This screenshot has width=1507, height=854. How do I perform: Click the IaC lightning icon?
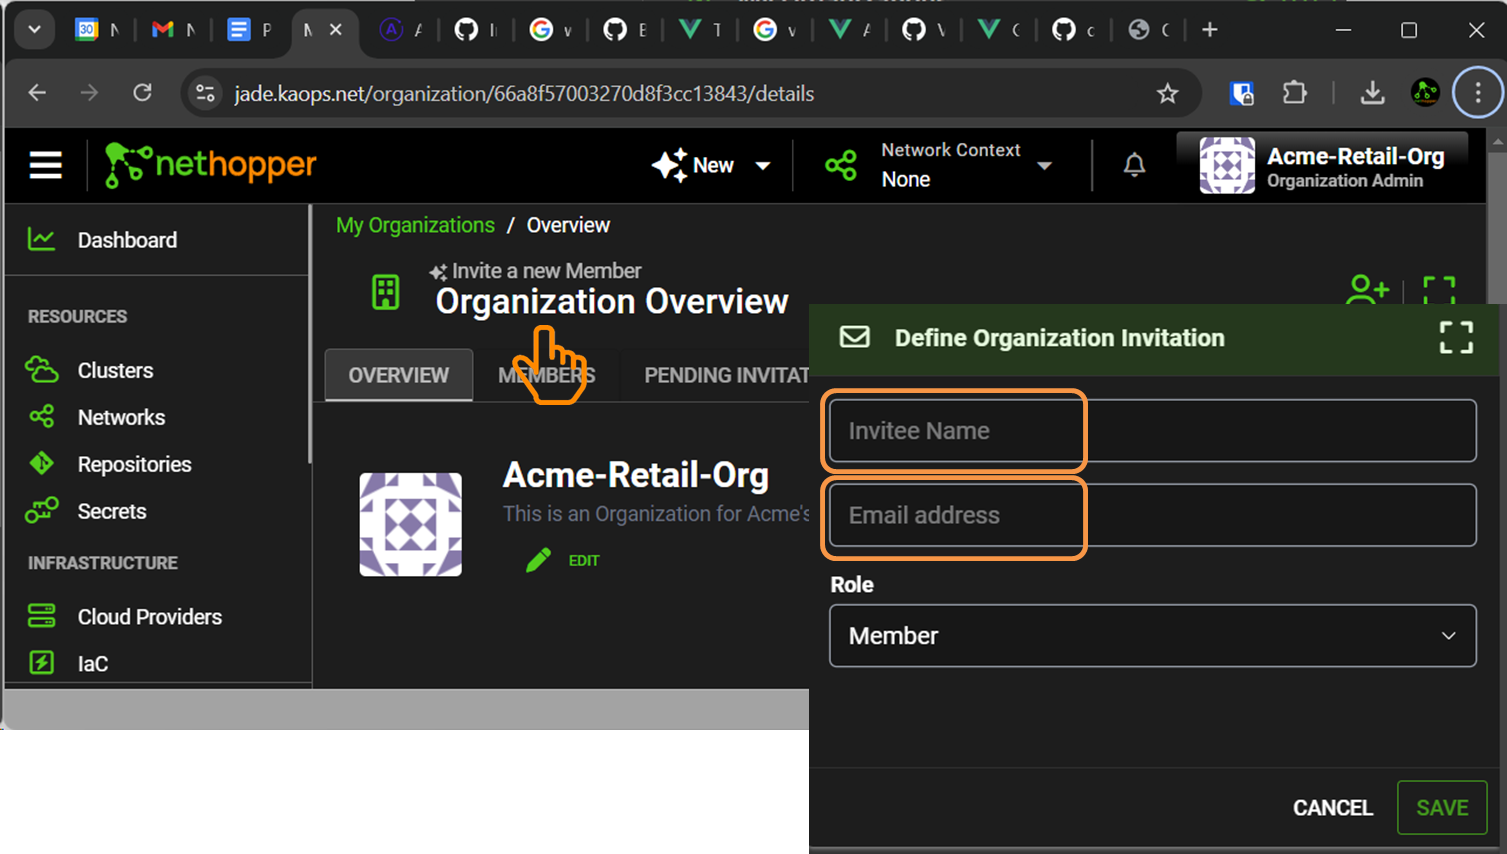tap(41, 663)
